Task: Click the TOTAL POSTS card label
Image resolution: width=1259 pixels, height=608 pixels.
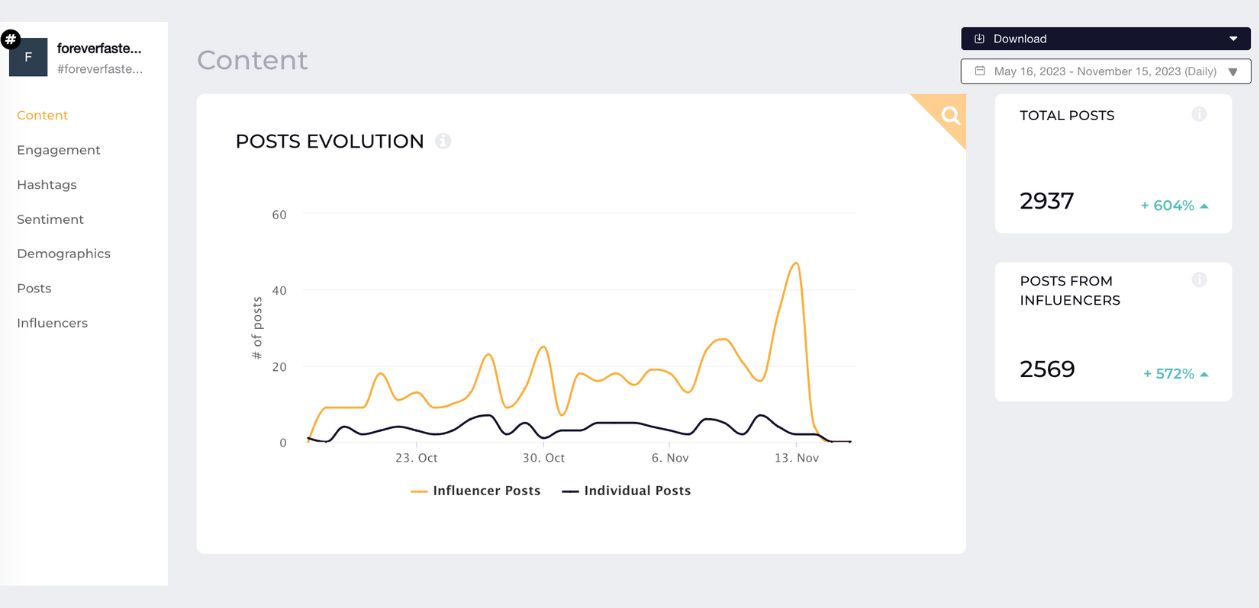Action: (x=1067, y=115)
